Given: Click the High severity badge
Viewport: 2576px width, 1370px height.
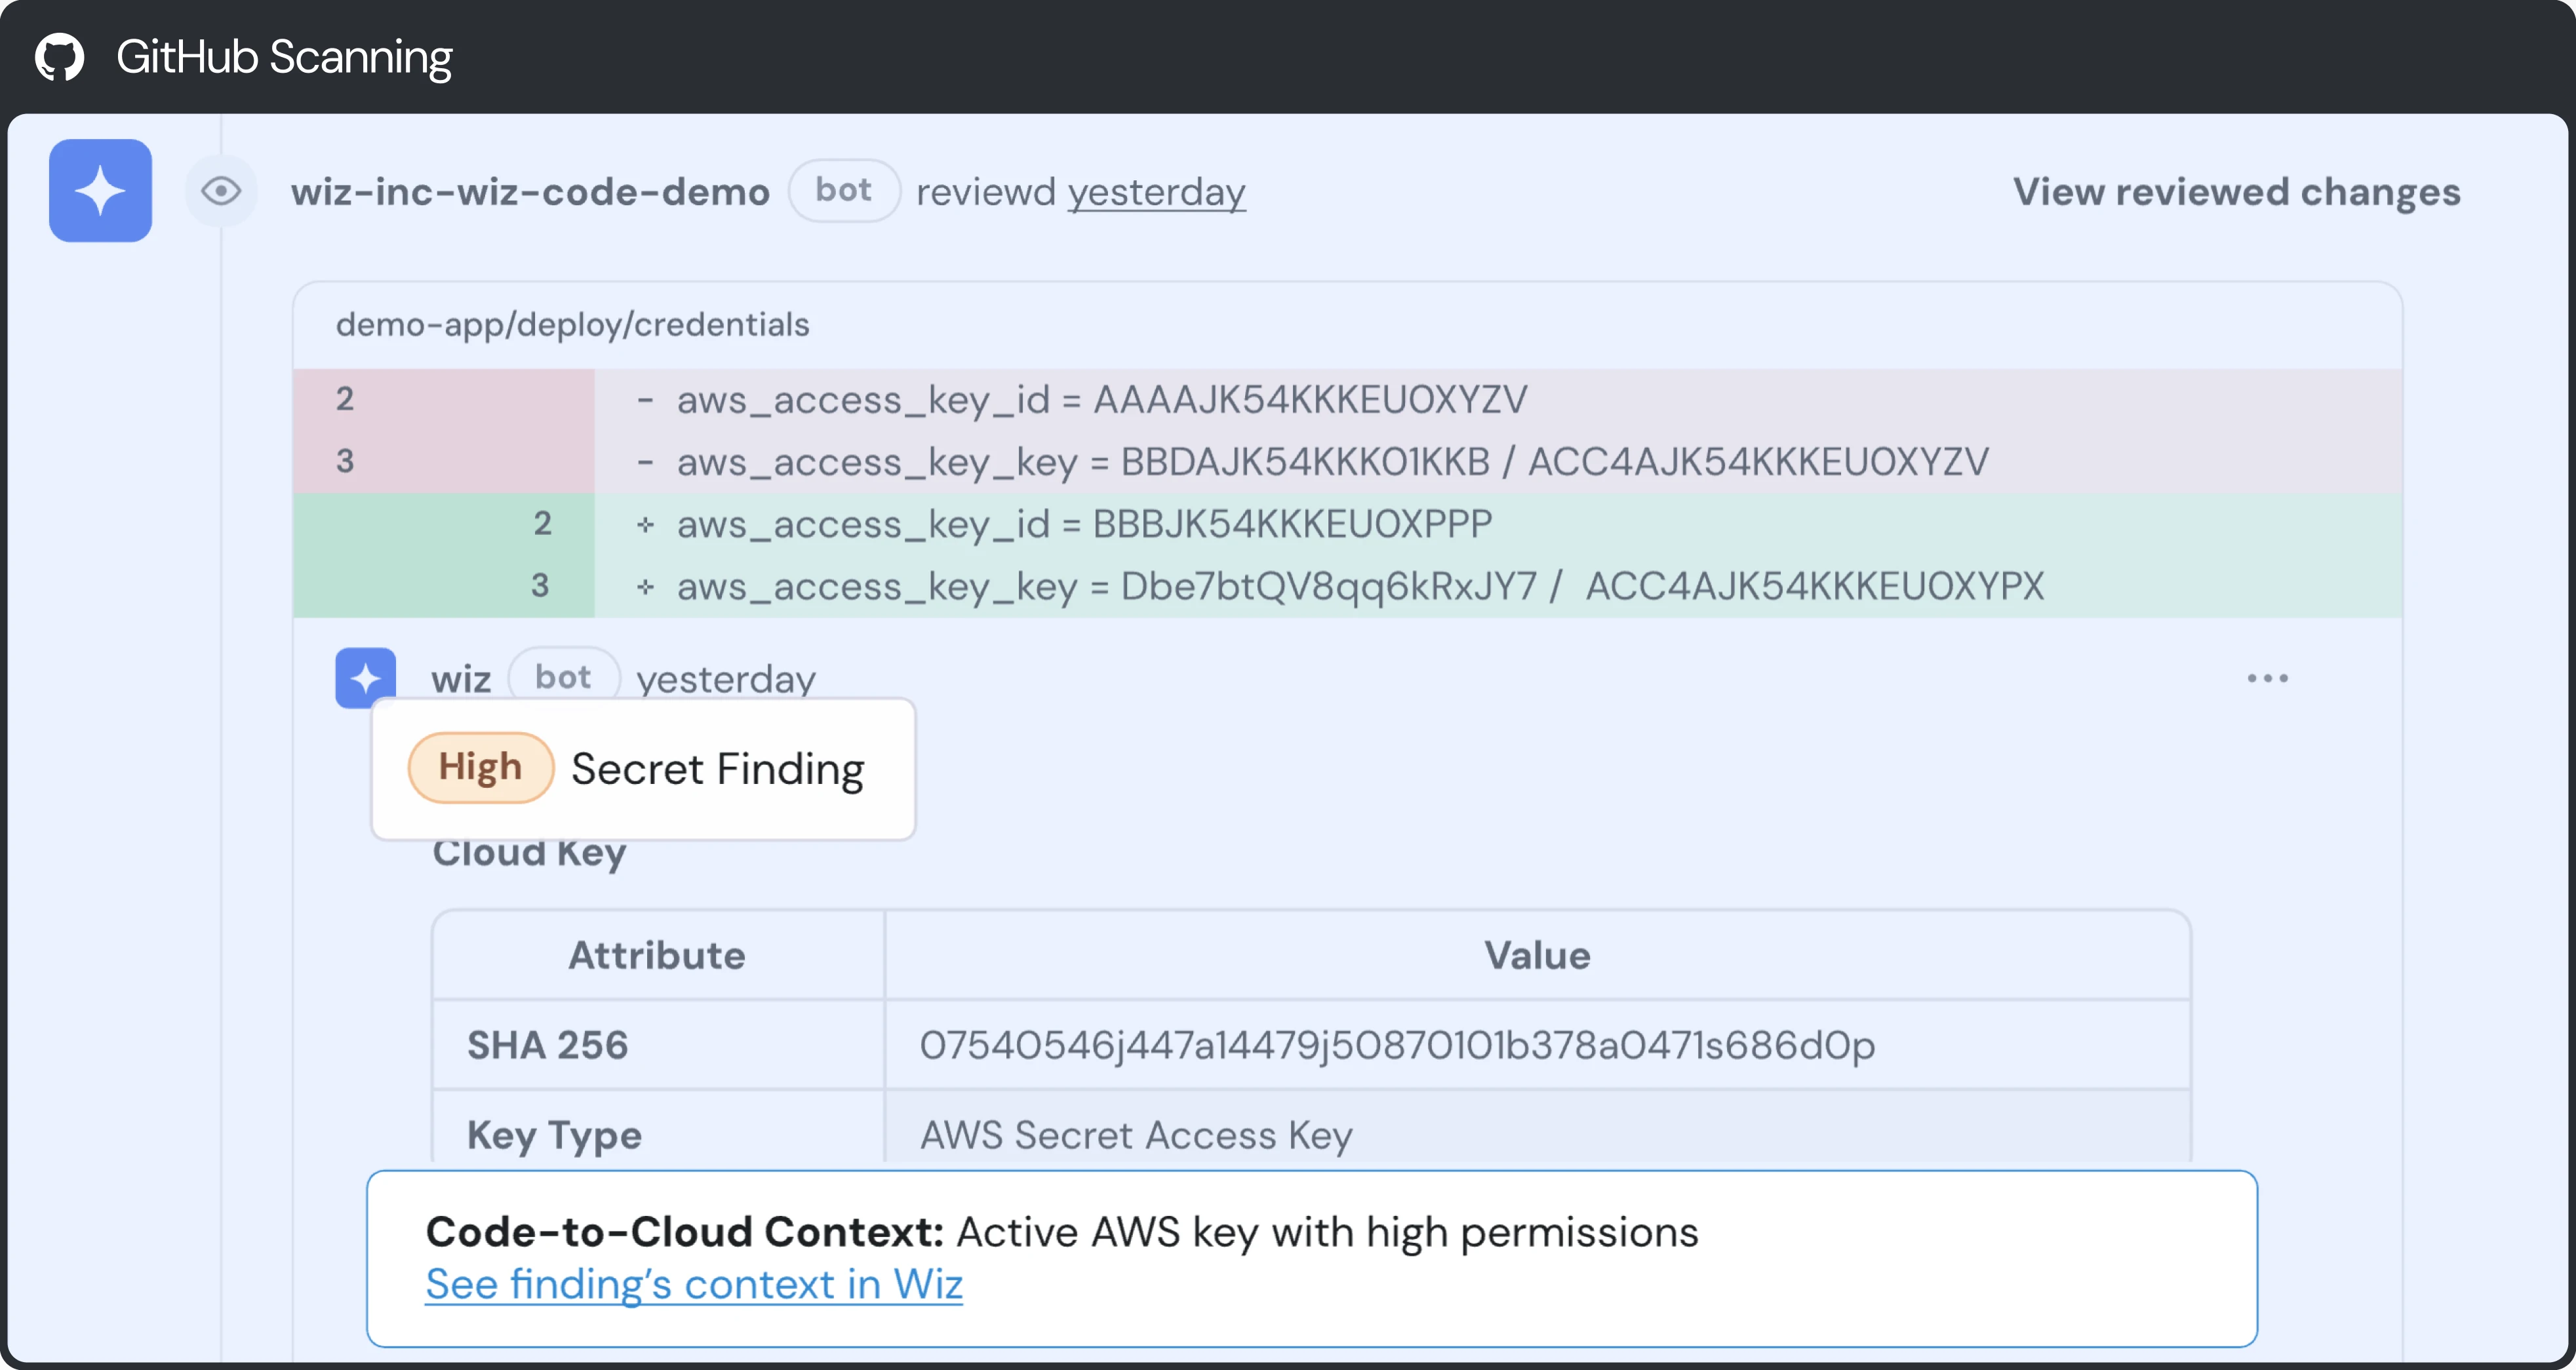Looking at the screenshot, I should pos(480,767).
